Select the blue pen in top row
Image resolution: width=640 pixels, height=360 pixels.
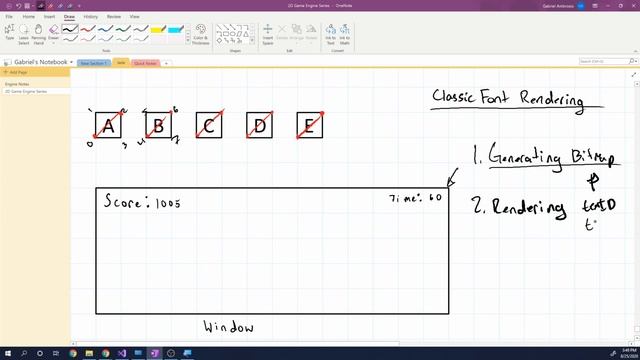coord(105,29)
